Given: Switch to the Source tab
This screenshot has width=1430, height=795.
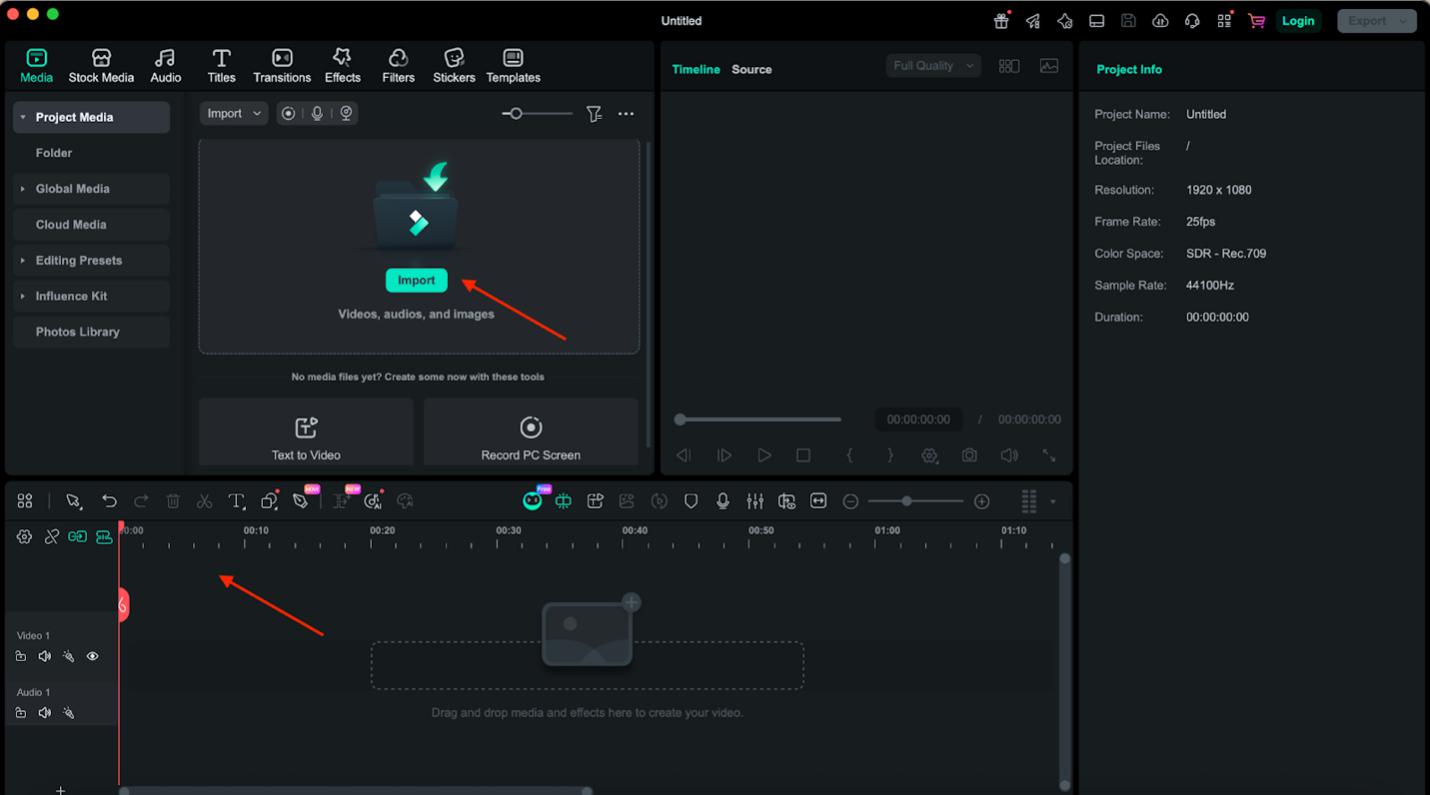Looking at the screenshot, I should [751, 69].
